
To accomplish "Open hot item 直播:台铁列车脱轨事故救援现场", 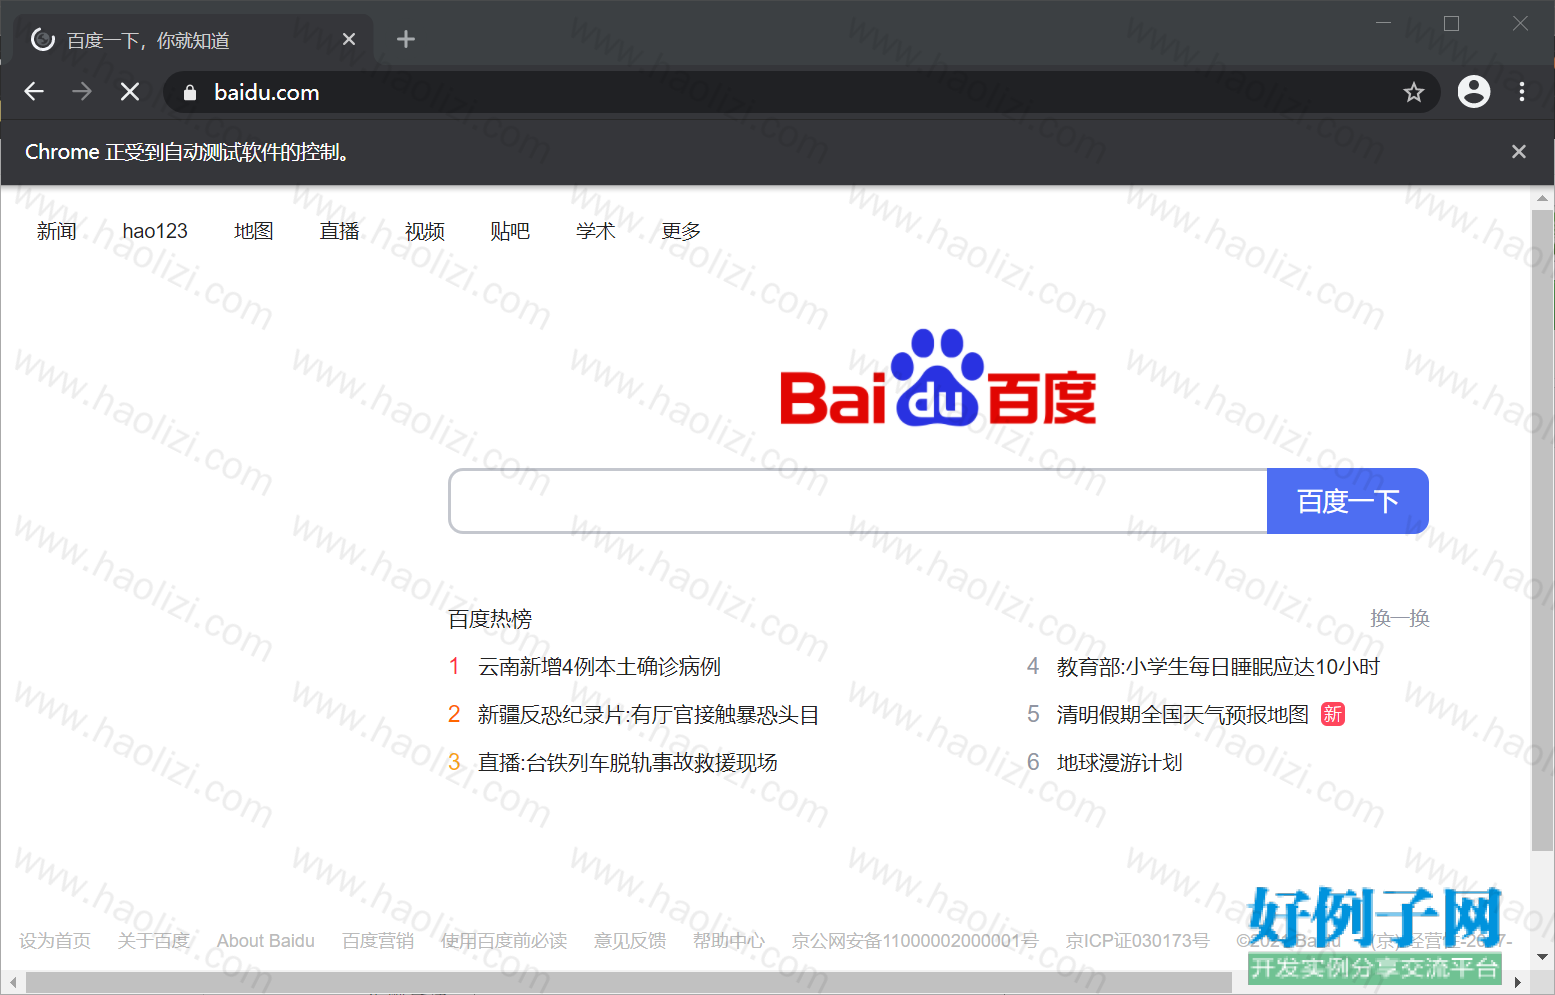I will (x=628, y=763).
